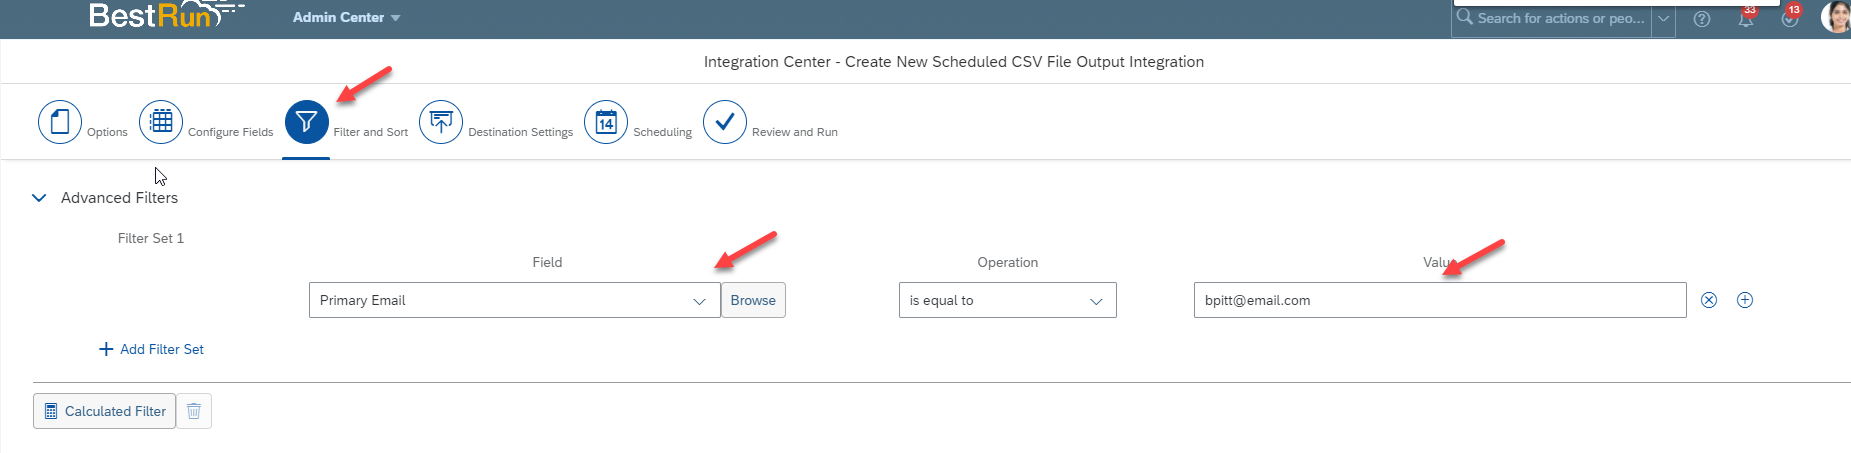Go to the Review and Run checkmark icon

(725, 122)
